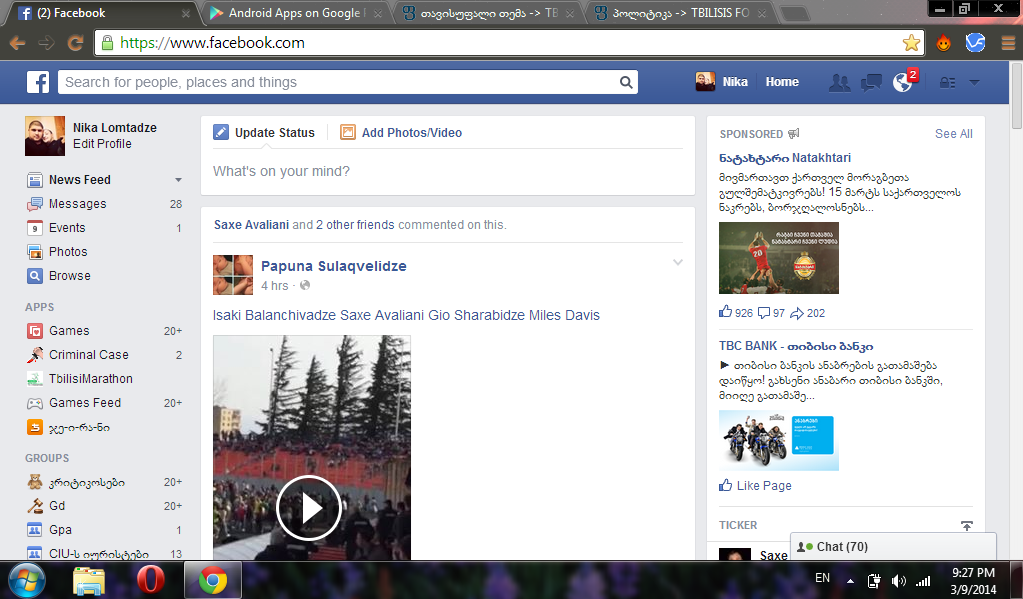The image size is (1023, 599).
Task: Click the Natakhtari rugby ad image
Action: pyautogui.click(x=778, y=258)
